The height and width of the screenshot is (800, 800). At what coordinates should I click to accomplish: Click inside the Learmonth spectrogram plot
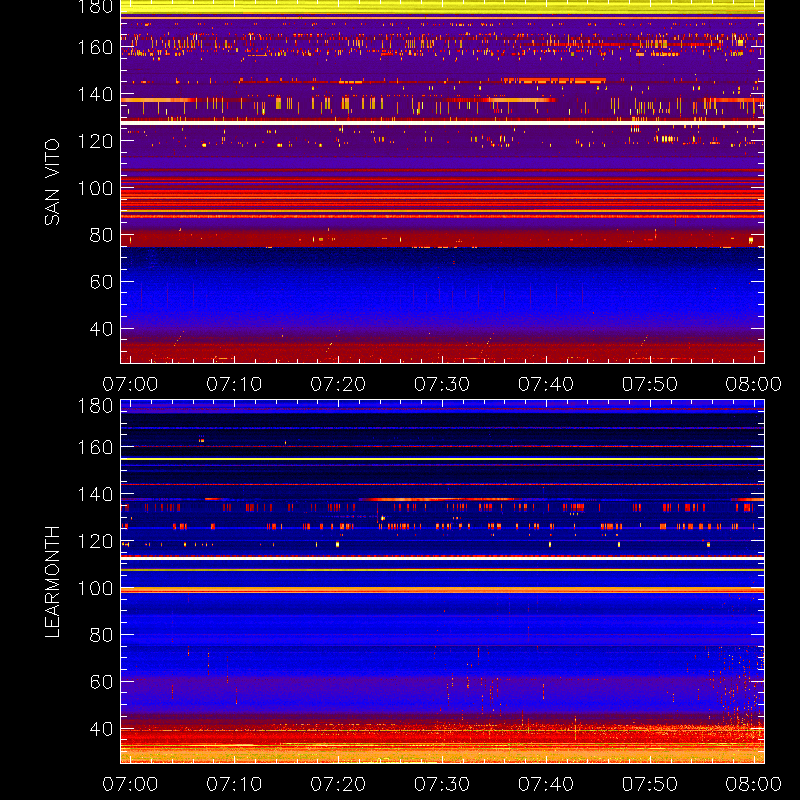[x=442, y=582]
